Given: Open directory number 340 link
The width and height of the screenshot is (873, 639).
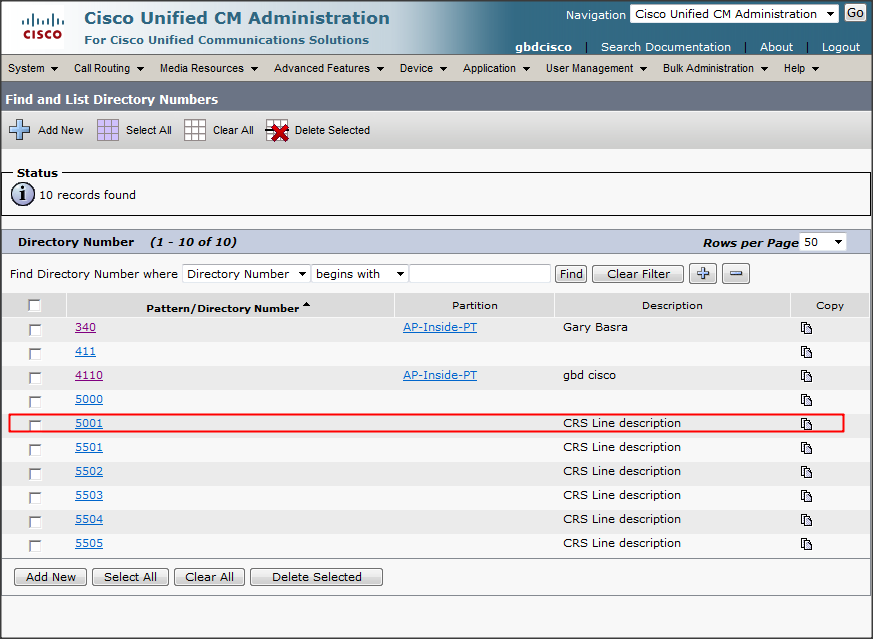Looking at the screenshot, I should click(x=85, y=327).
